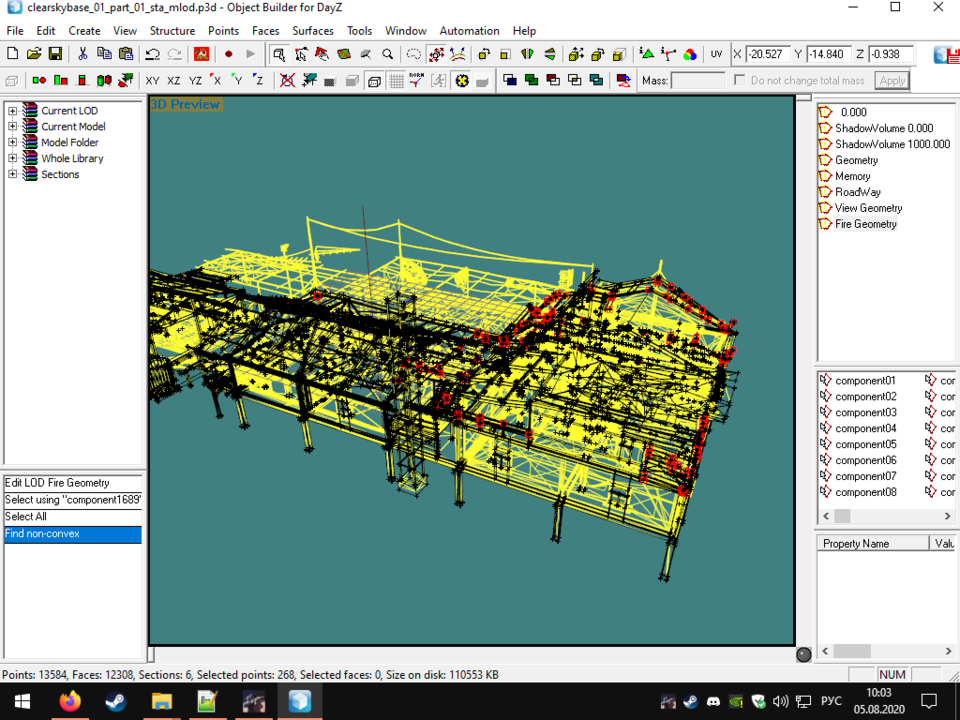Screen dimensions: 960x720
Task: Click the RGB color circles icon
Action: click(690, 54)
